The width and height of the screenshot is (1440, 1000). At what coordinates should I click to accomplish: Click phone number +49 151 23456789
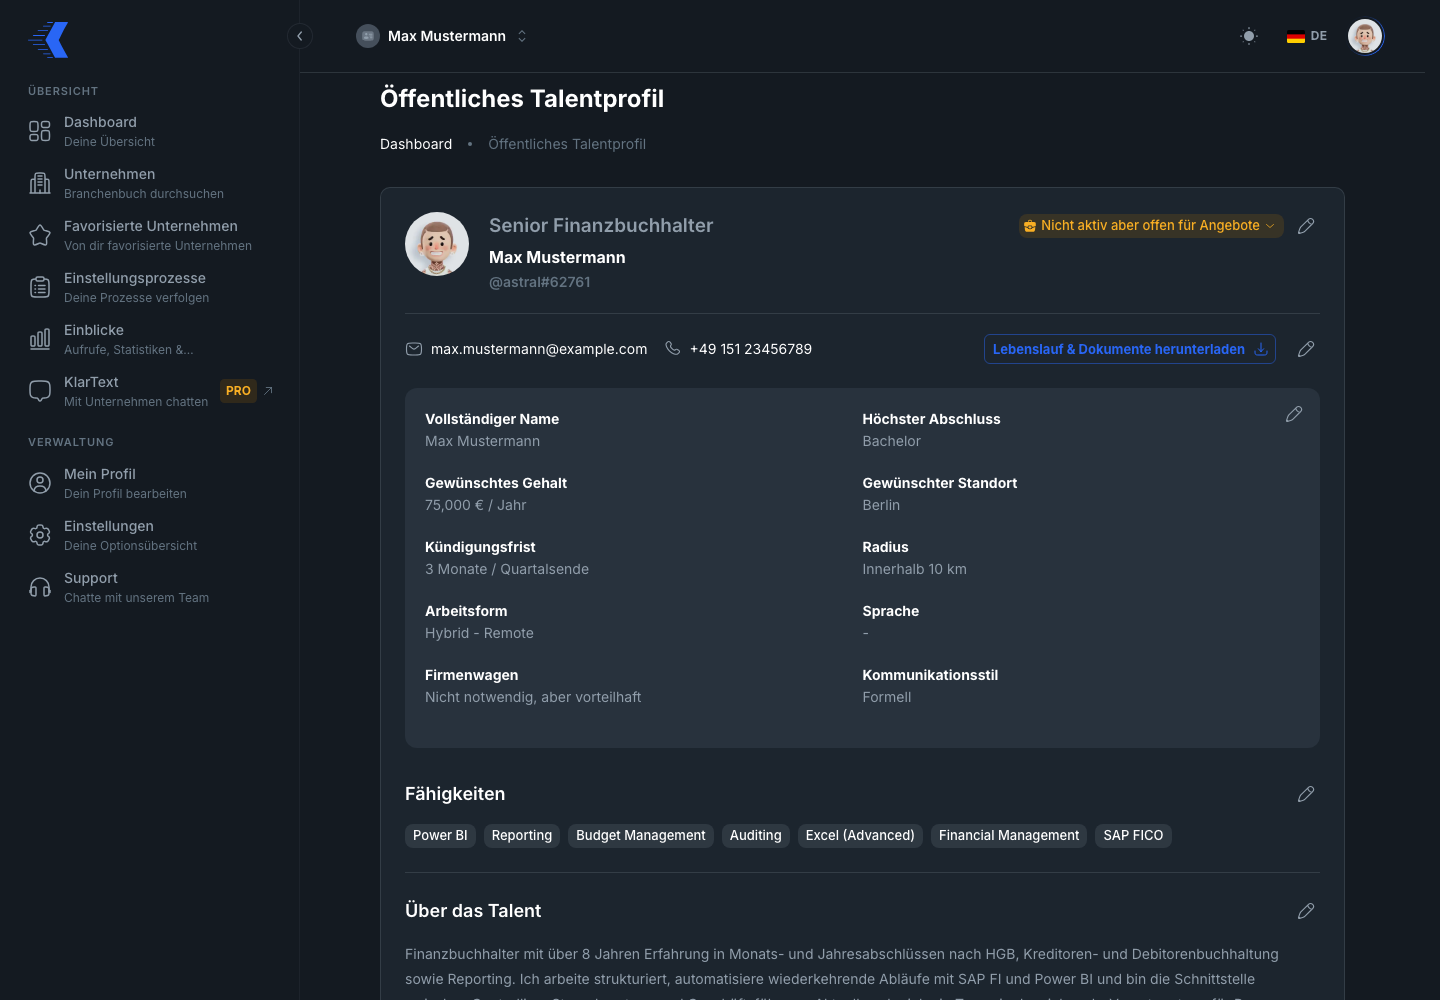(751, 349)
